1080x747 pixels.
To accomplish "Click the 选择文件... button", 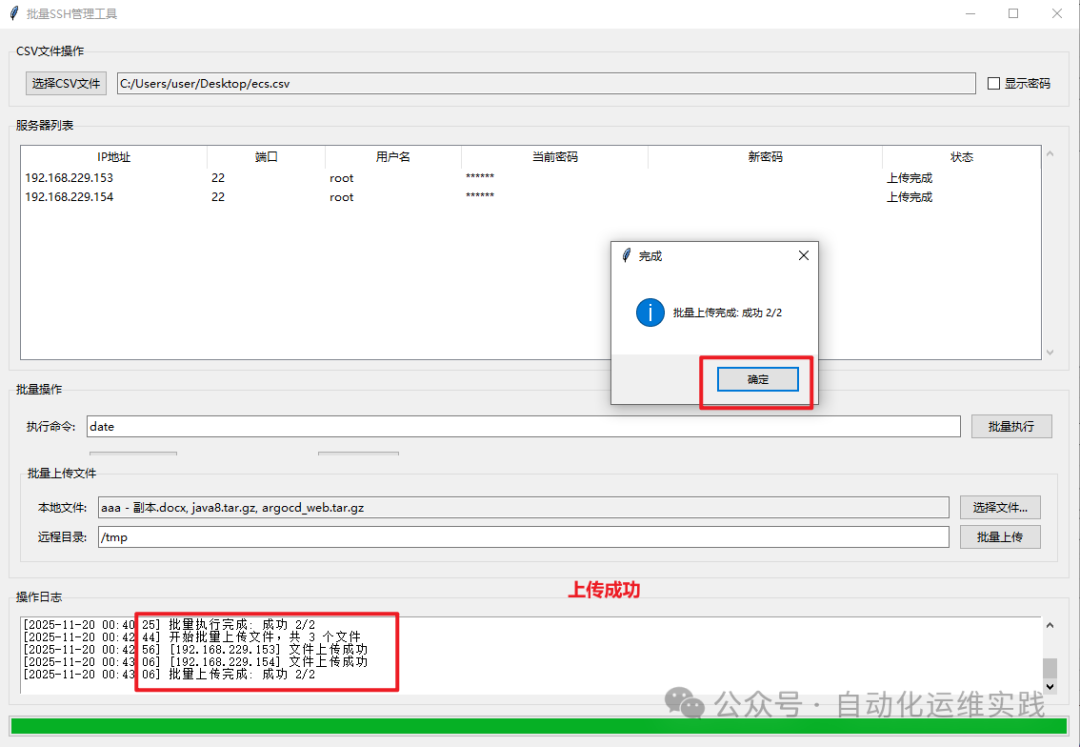I will coord(1000,507).
